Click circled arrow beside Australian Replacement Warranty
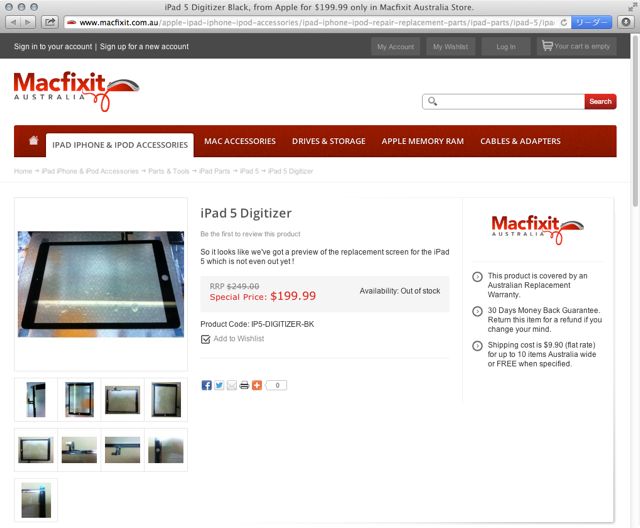The height and width of the screenshot is (528, 640). coord(477,277)
